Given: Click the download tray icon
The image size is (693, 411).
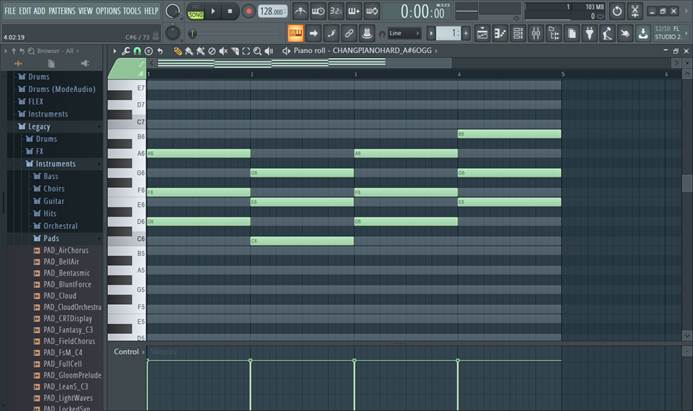Looking at the screenshot, I should pos(643,33).
